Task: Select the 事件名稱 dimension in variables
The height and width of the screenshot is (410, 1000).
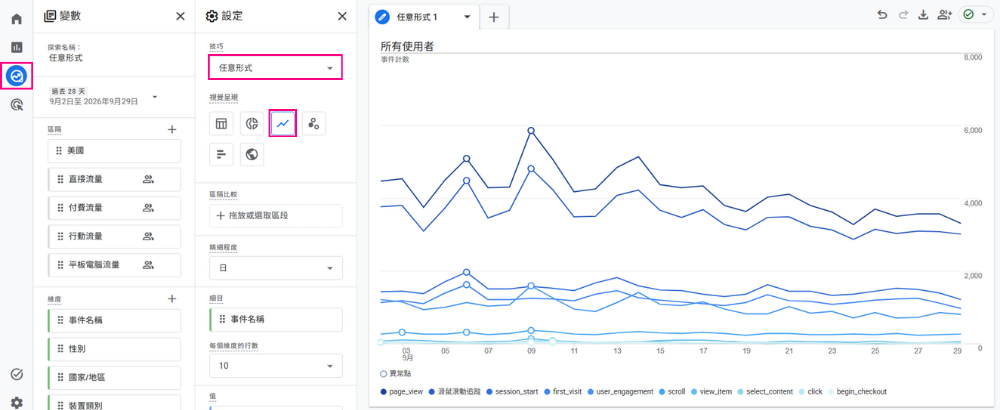Action: [114, 320]
